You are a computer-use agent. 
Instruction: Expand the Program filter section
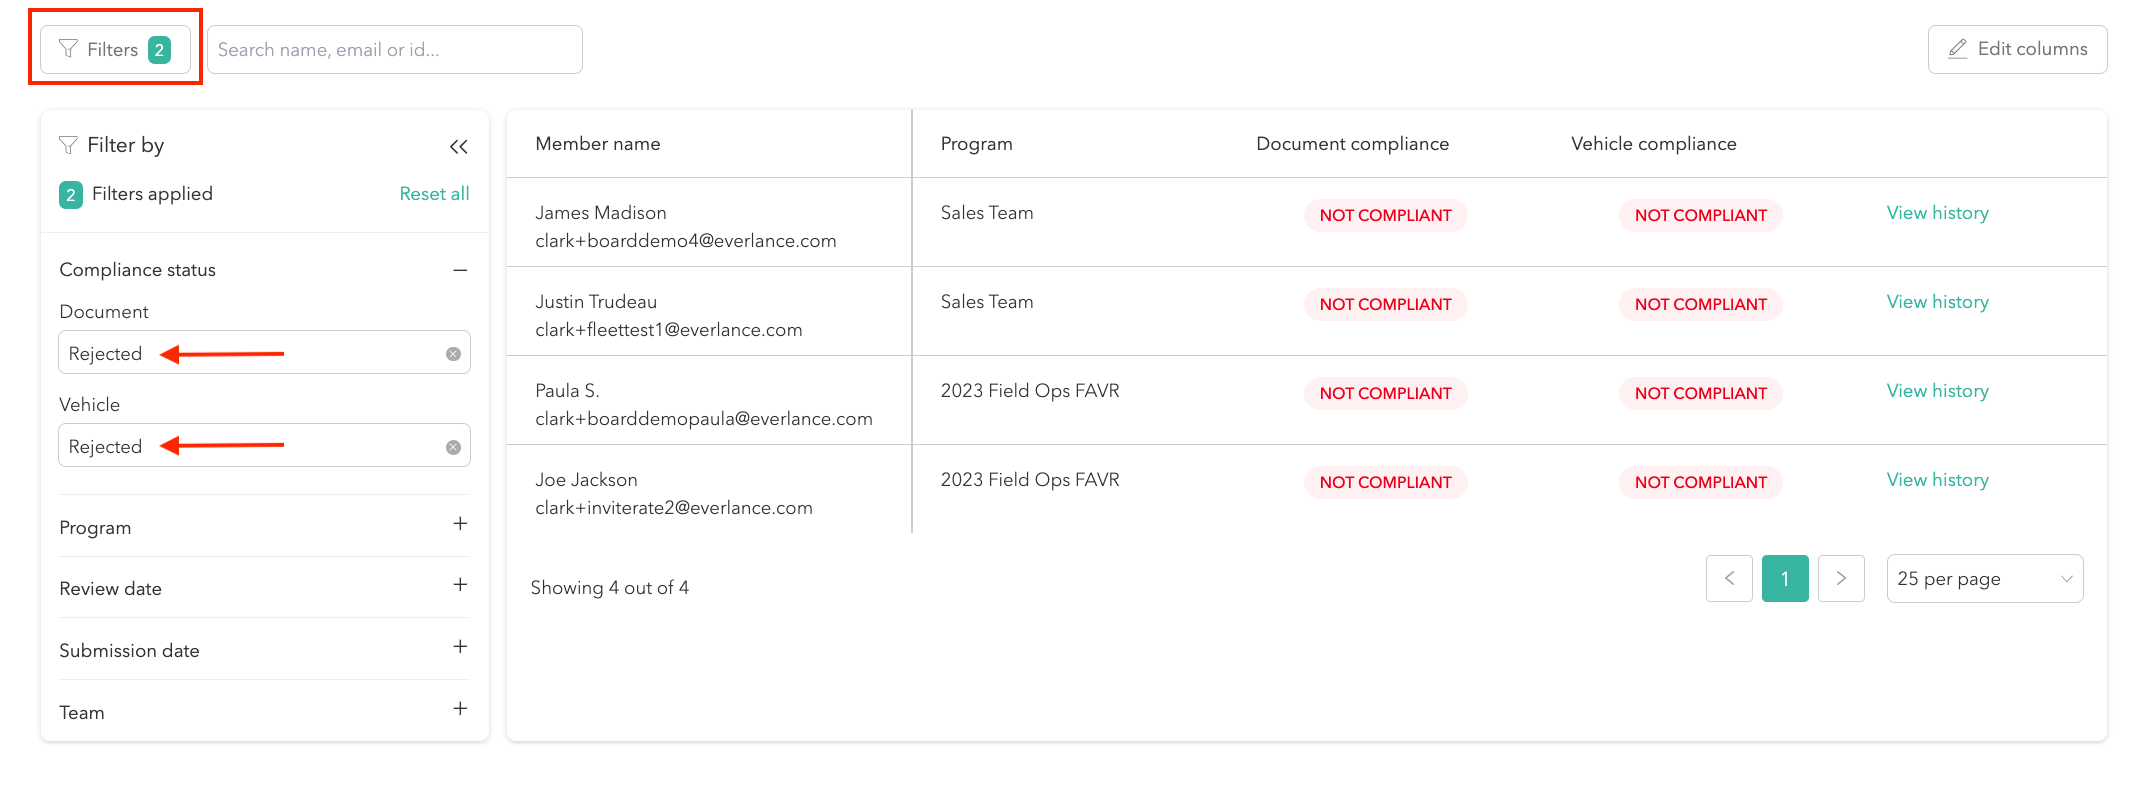click(x=460, y=524)
